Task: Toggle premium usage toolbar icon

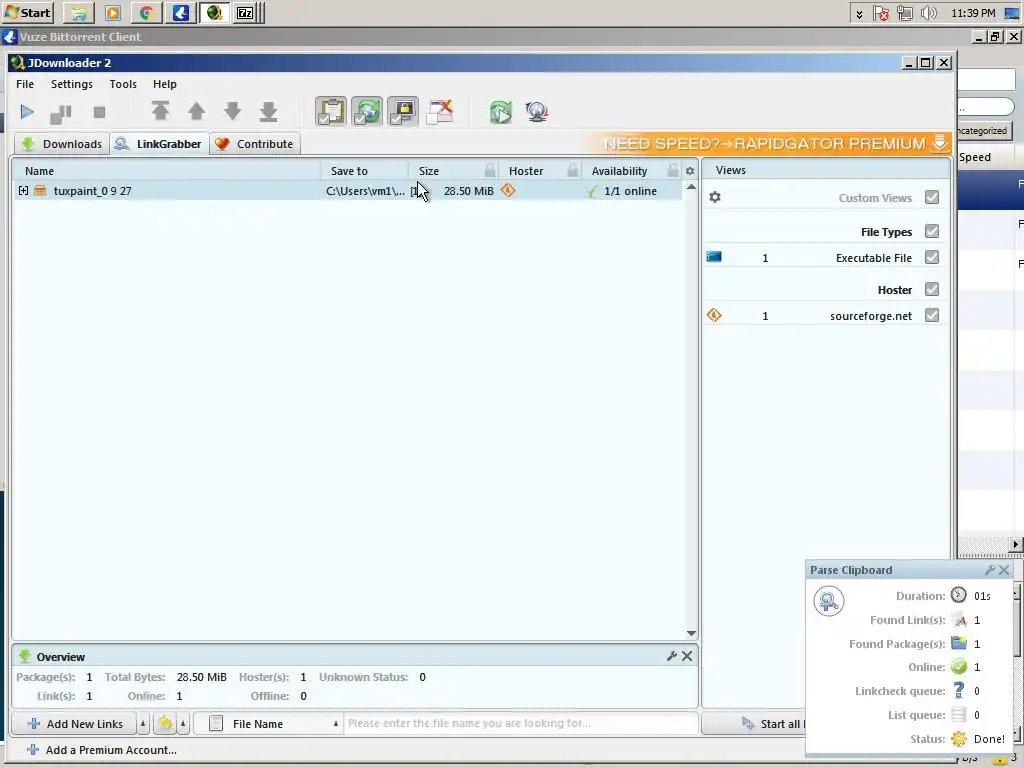Action: tap(403, 112)
